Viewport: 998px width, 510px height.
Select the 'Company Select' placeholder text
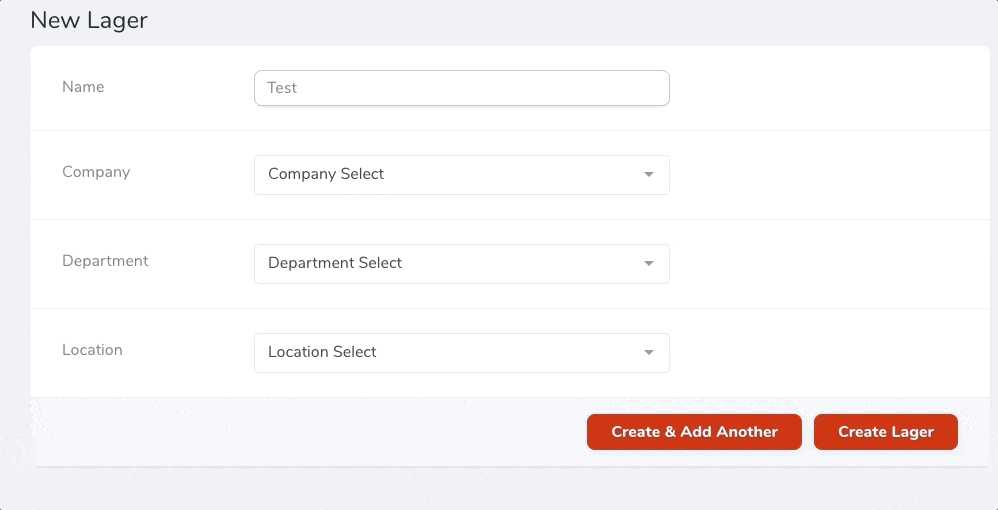[326, 174]
